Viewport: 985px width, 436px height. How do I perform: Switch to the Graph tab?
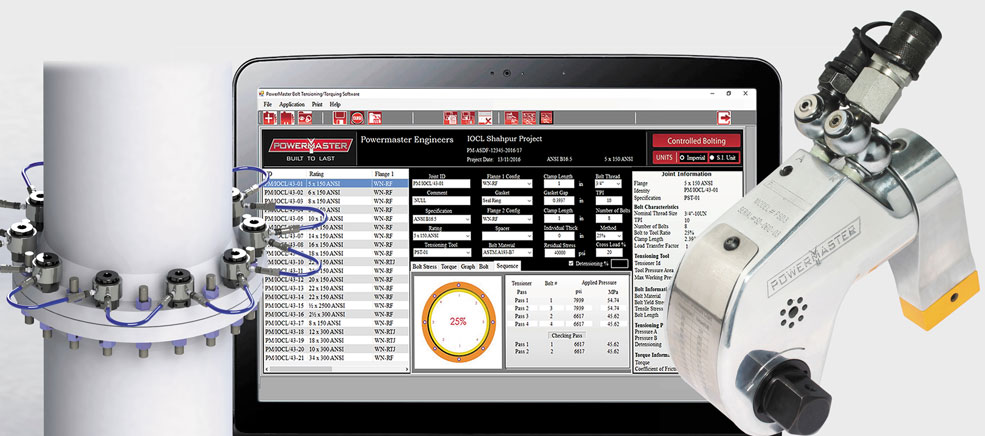[468, 266]
